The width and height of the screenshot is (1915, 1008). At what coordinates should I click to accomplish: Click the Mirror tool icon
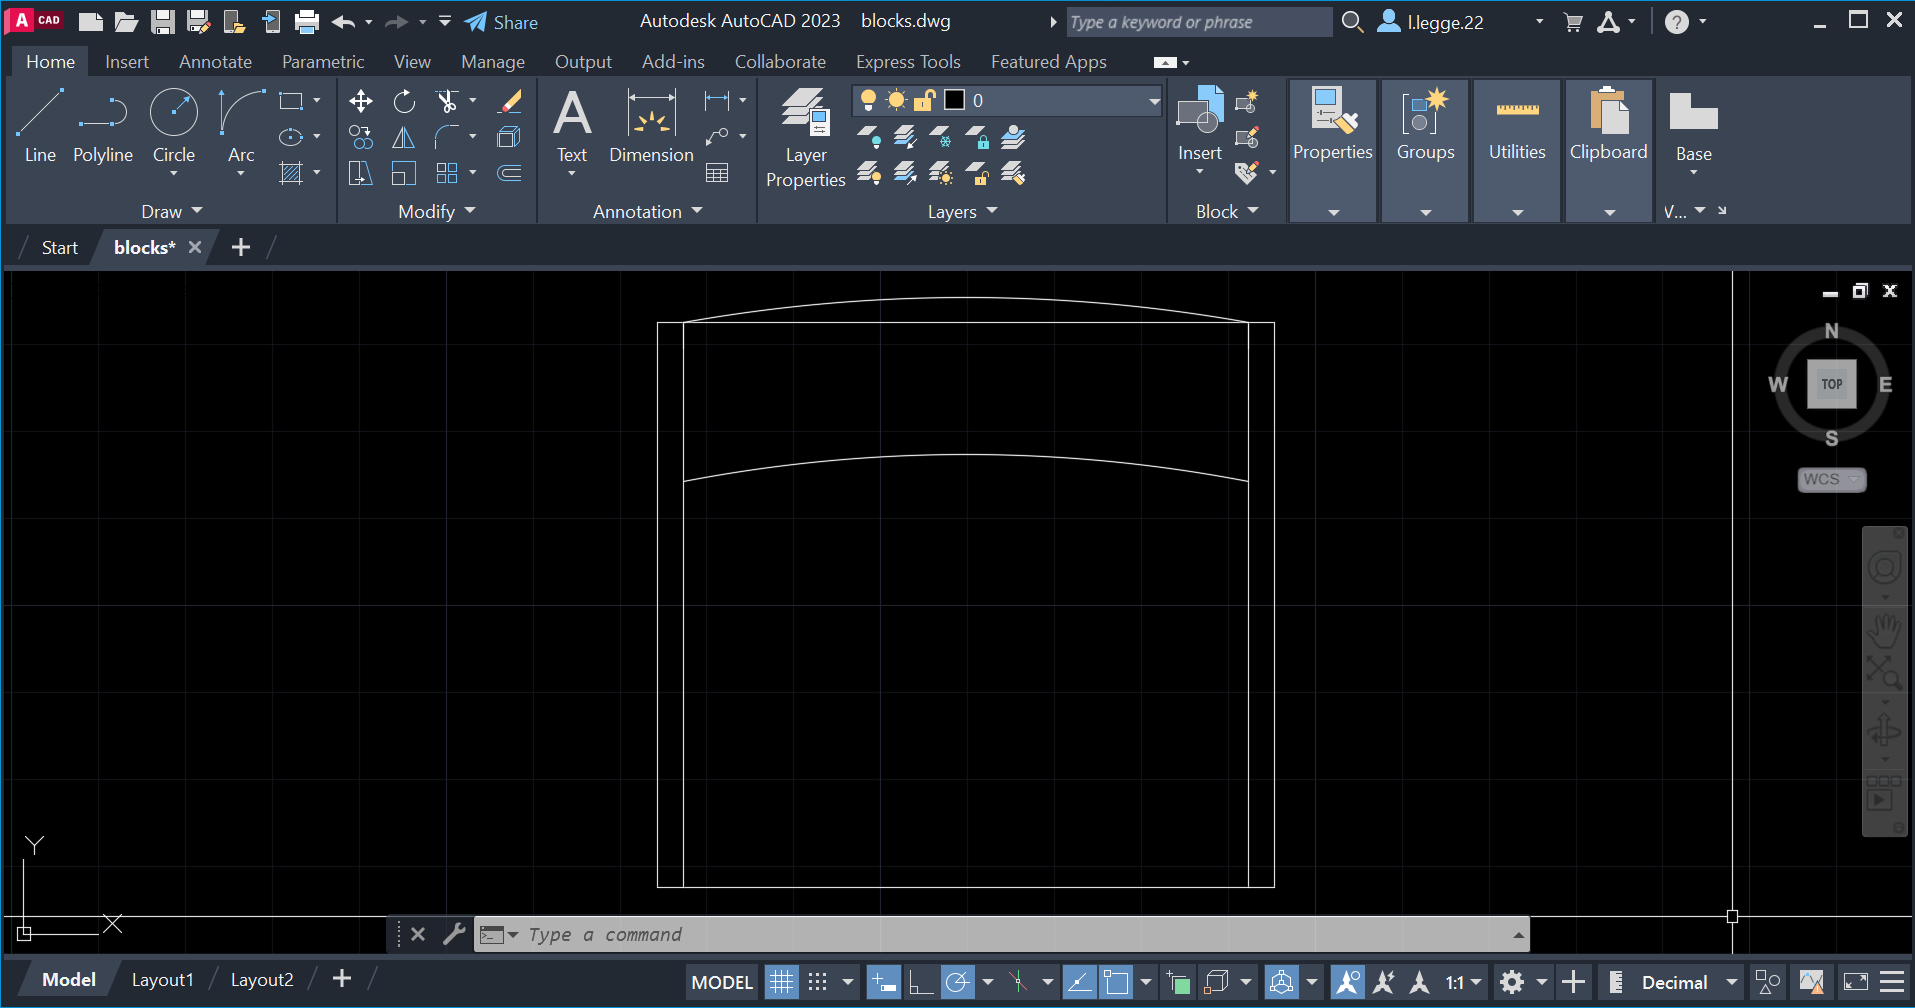tap(404, 137)
